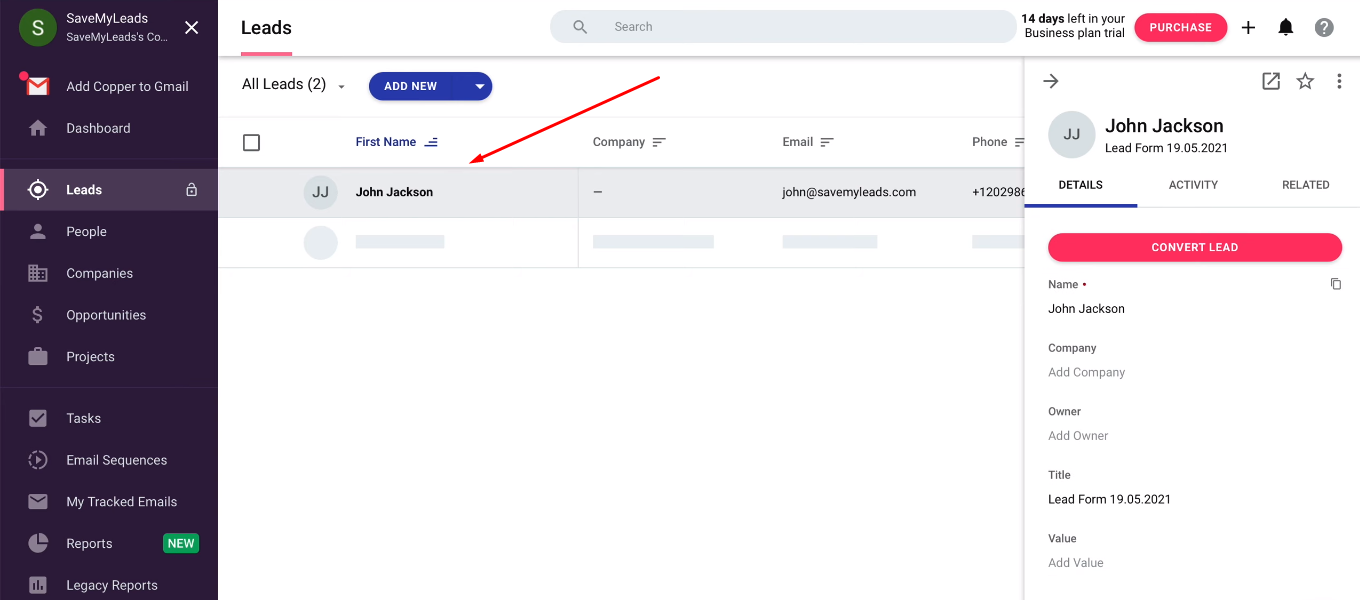This screenshot has height=600, width=1360.
Task: Click into the Search field
Action: click(x=783, y=27)
